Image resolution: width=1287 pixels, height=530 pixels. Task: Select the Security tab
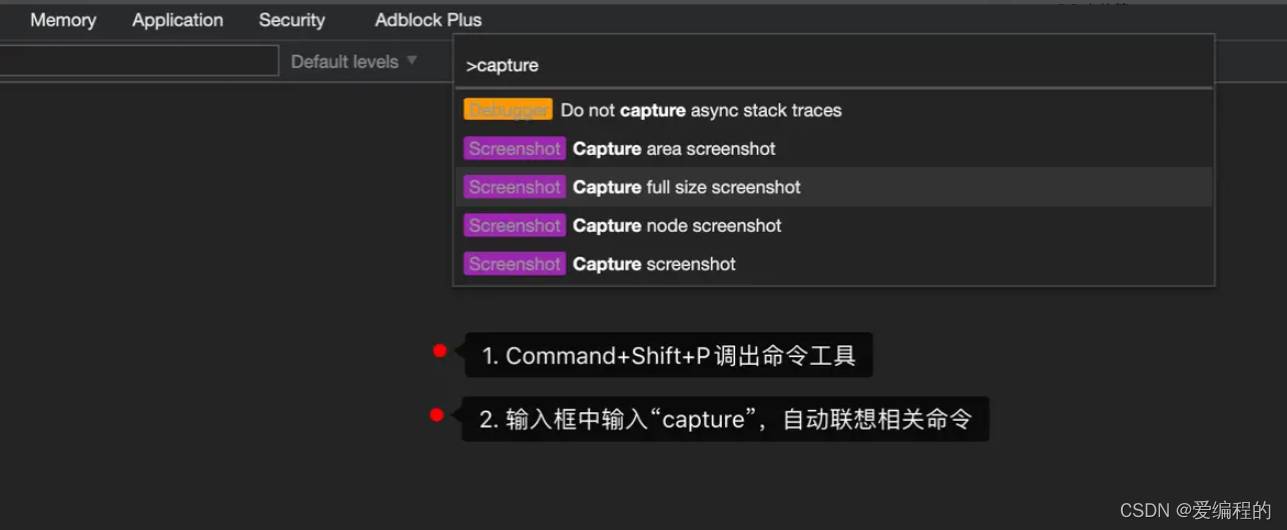tap(291, 20)
